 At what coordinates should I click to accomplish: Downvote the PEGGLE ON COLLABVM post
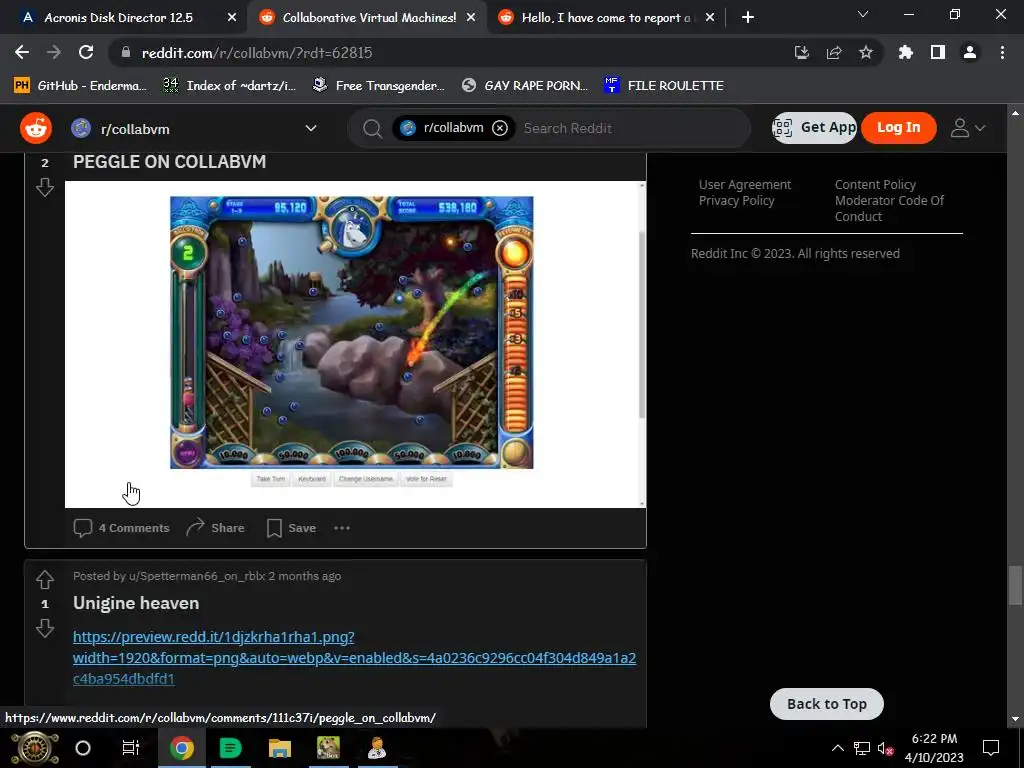(x=44, y=188)
